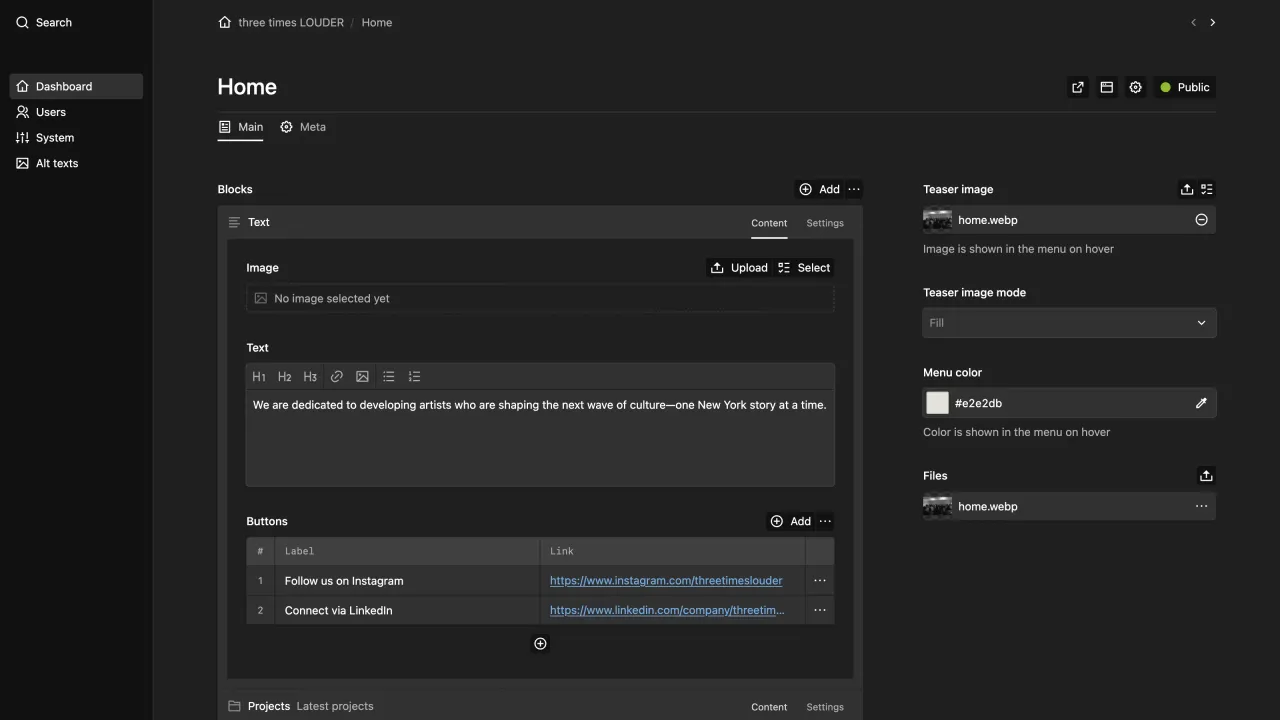Open the Projects block Settings tab
This screenshot has width=1280, height=720.
click(x=825, y=707)
